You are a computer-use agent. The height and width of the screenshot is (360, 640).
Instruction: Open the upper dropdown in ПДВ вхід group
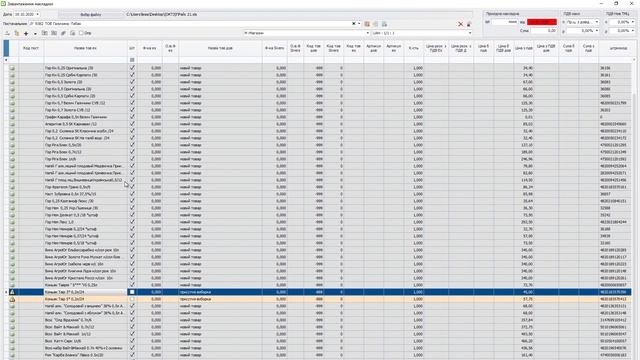coord(597,22)
